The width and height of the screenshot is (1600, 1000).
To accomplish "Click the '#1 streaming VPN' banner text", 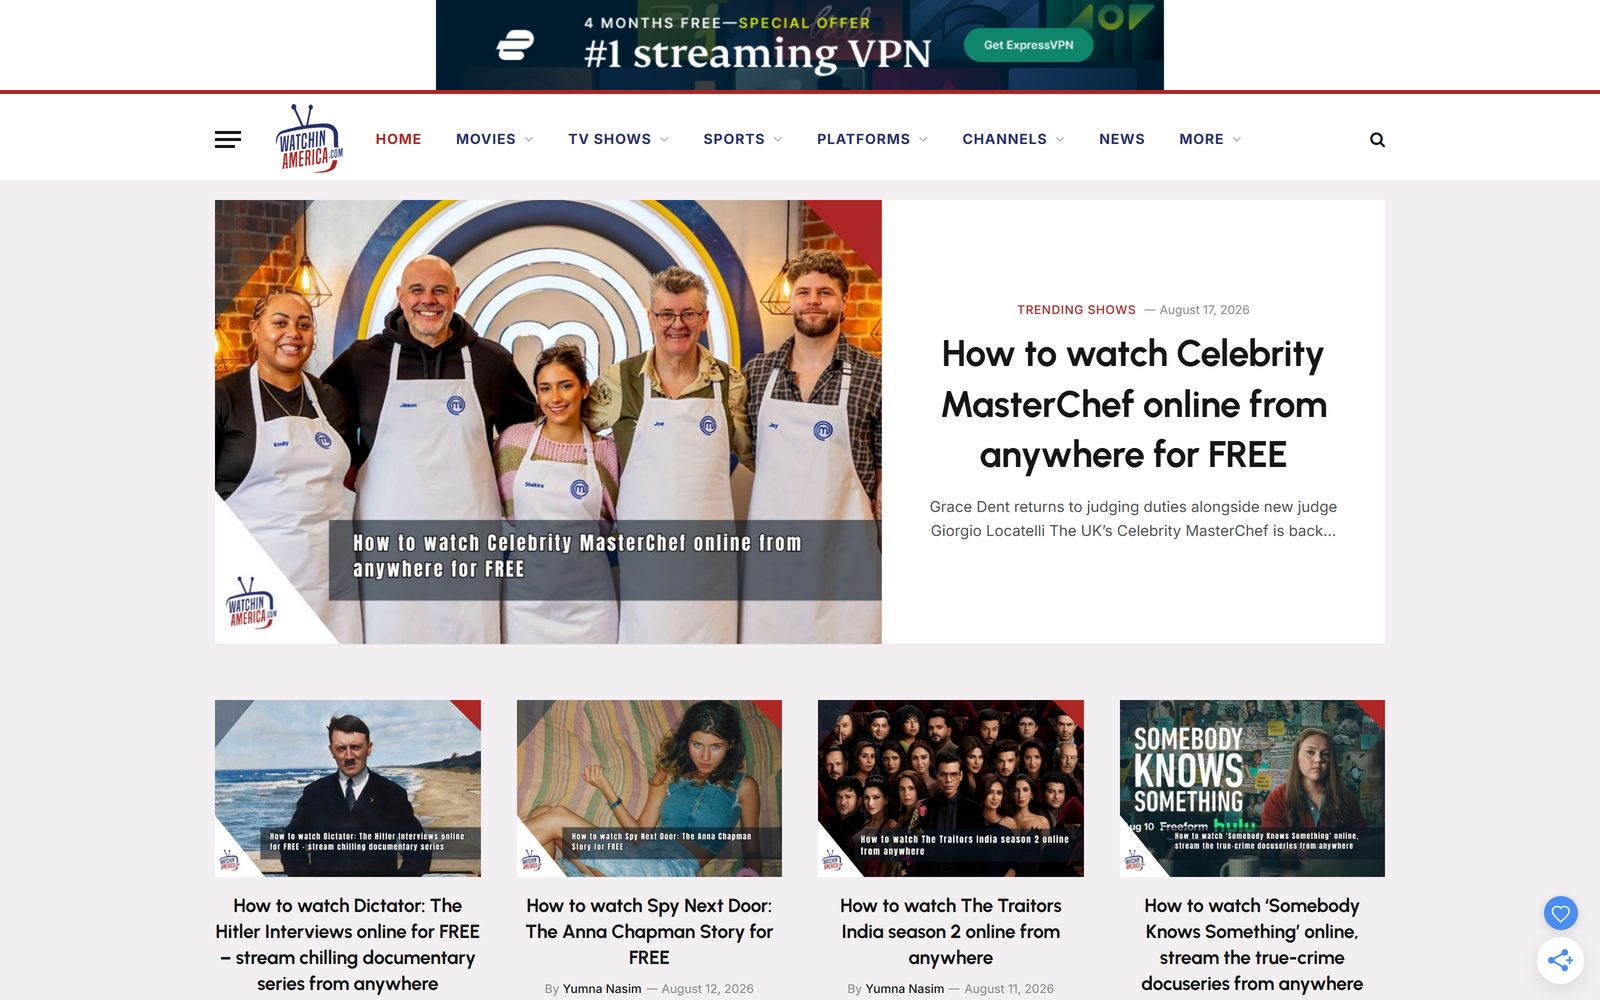I will (x=757, y=53).
